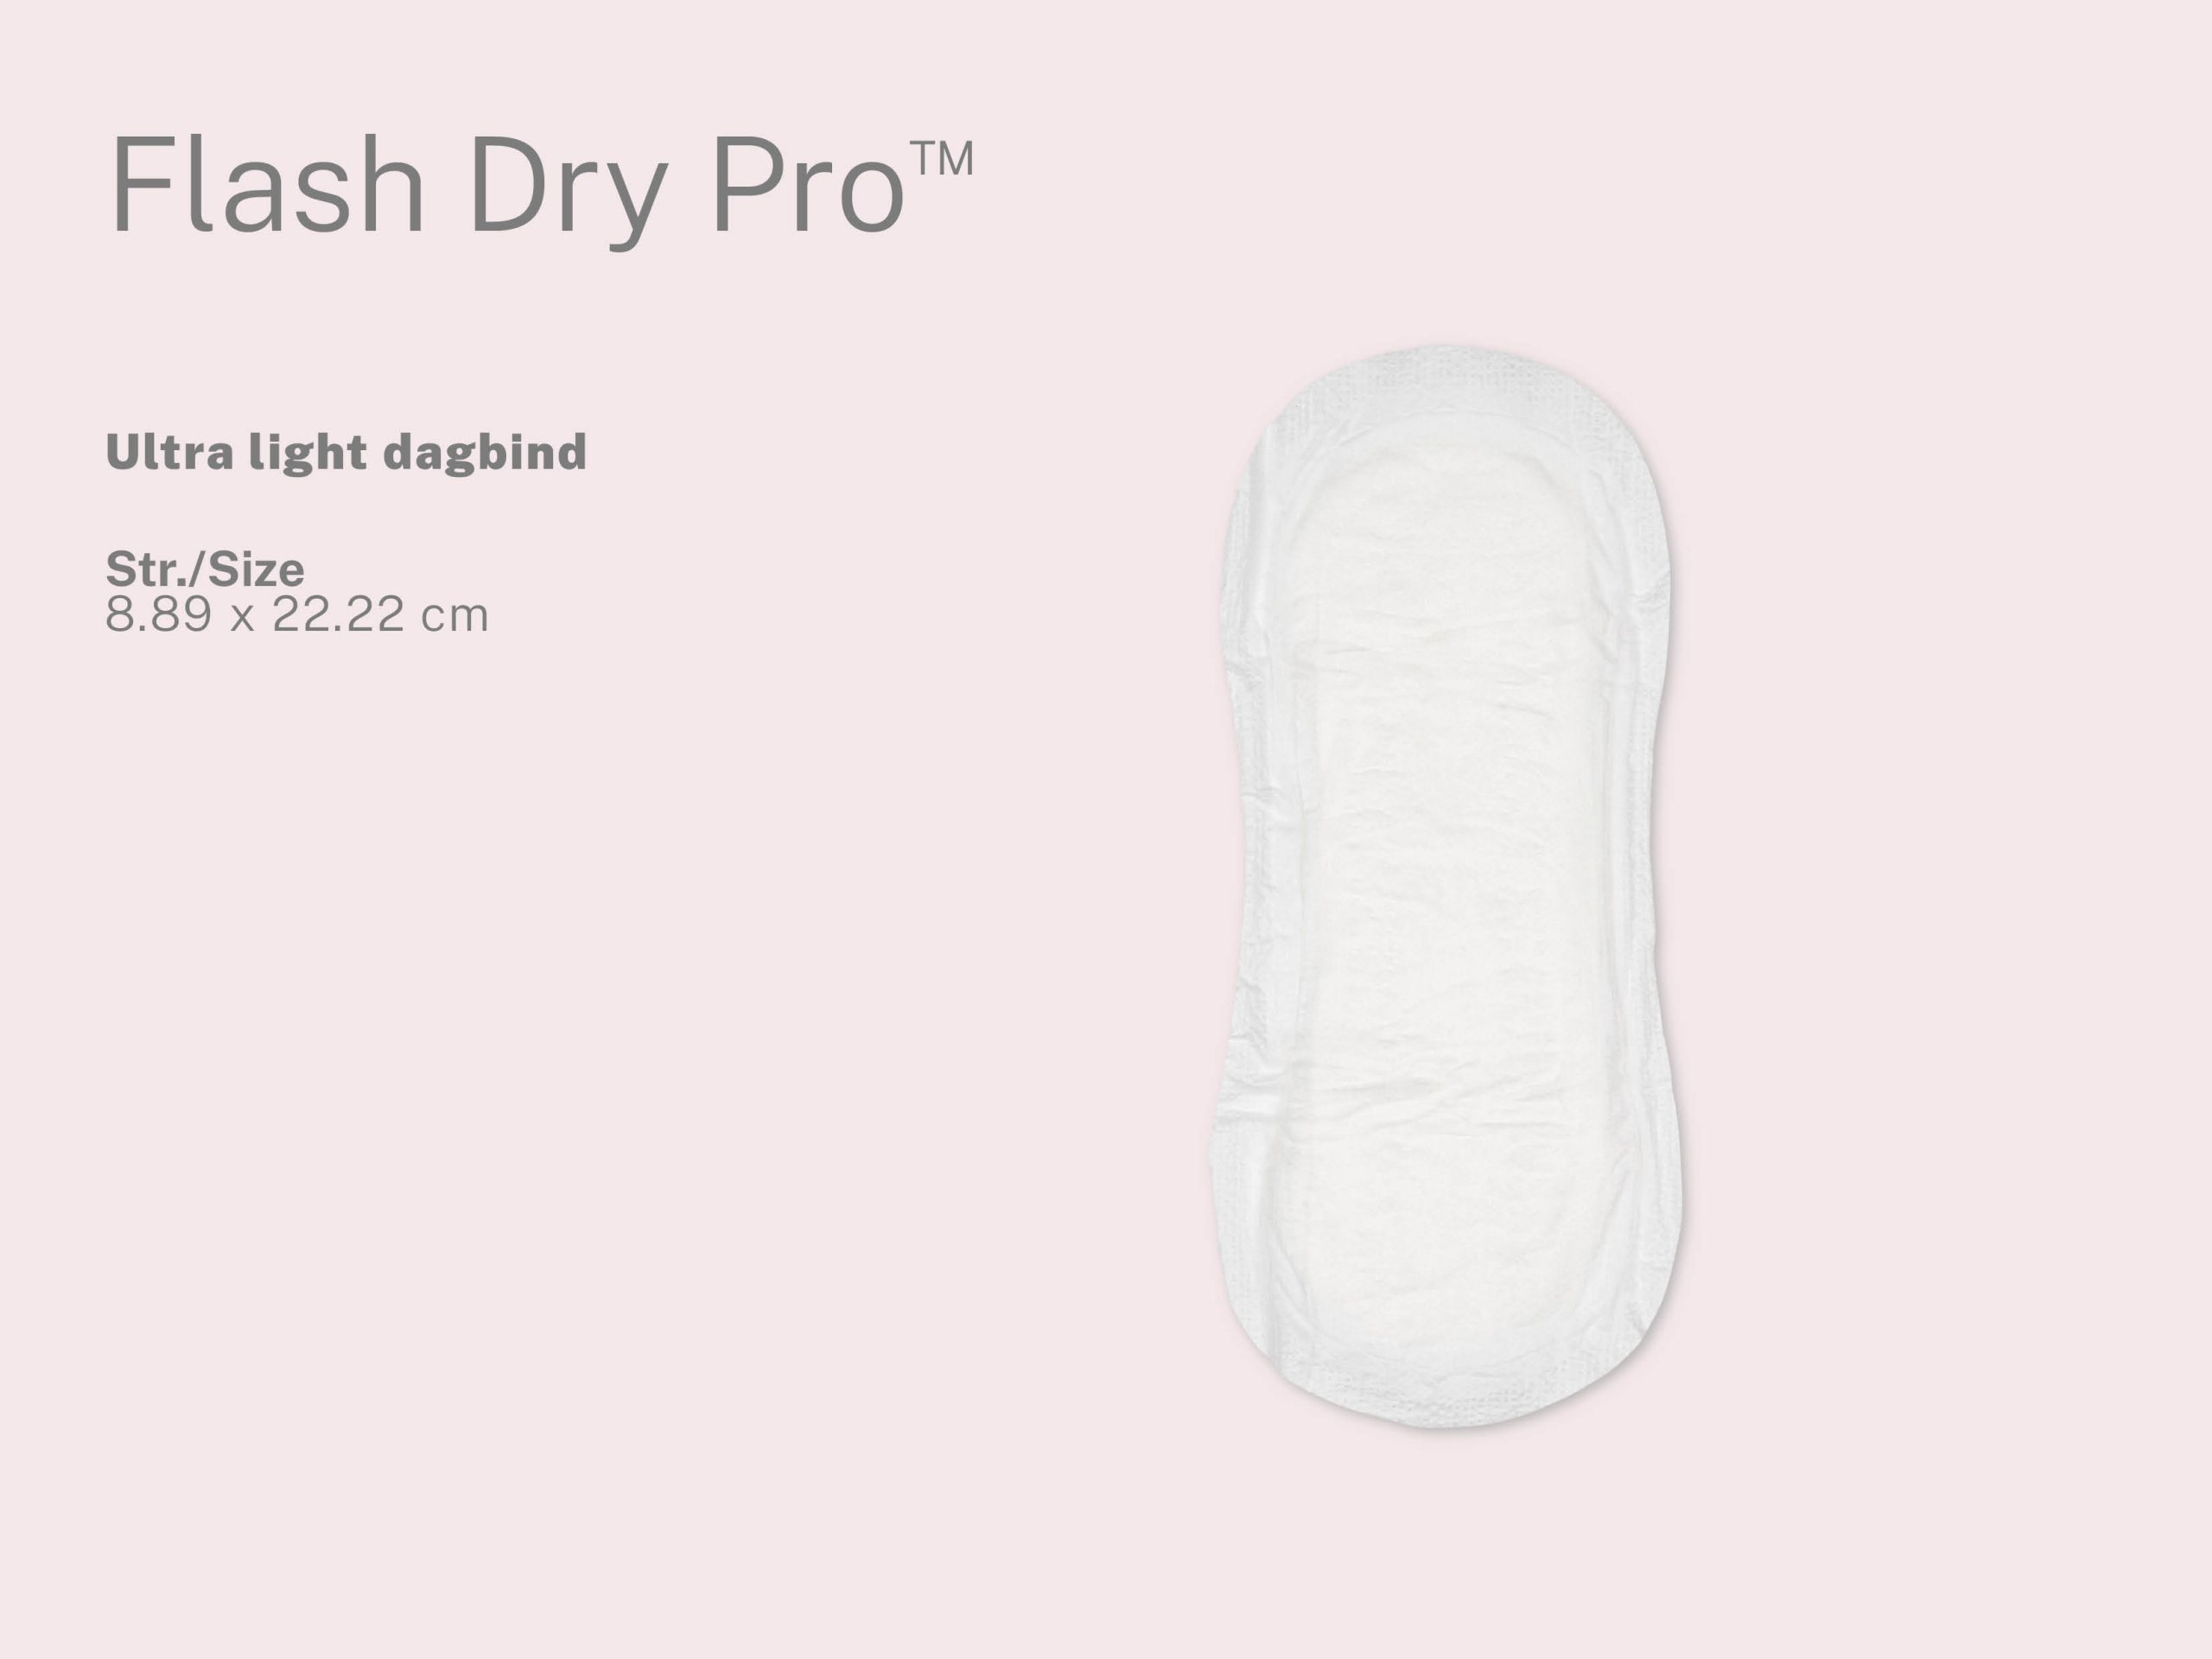Screen dimensions: 2212x1659
Task: Click the TM trademark superscript symbol
Action: click(941, 159)
